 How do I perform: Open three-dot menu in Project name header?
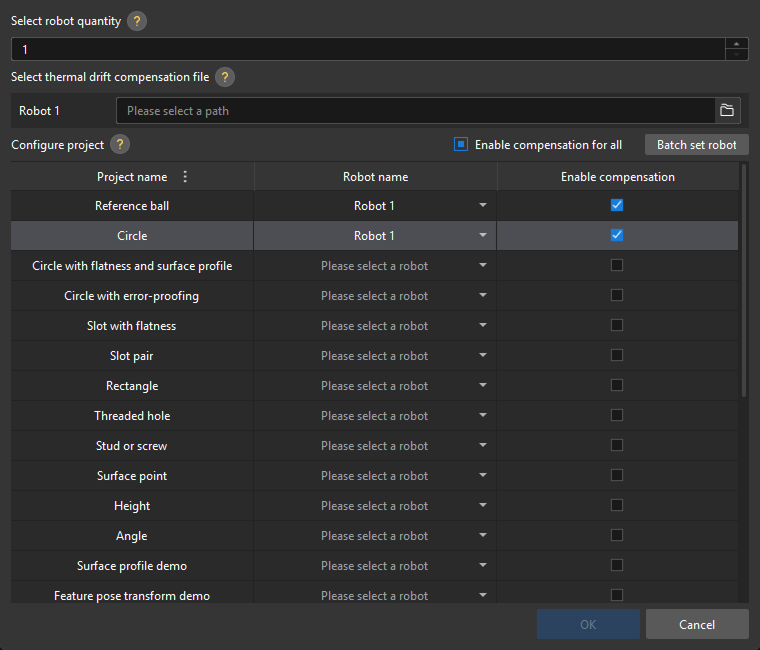[x=185, y=176]
